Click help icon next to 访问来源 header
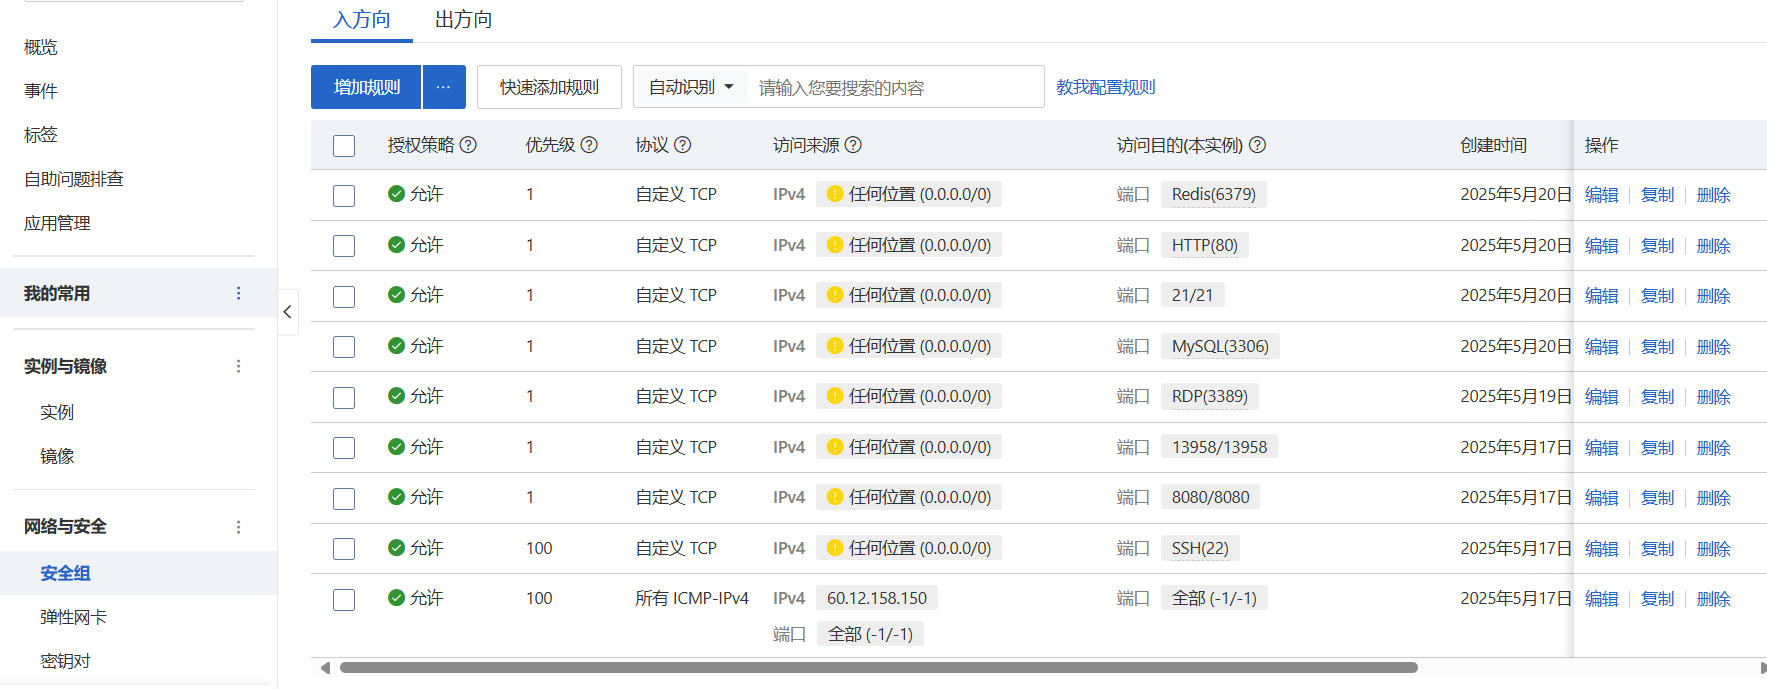 853,145
